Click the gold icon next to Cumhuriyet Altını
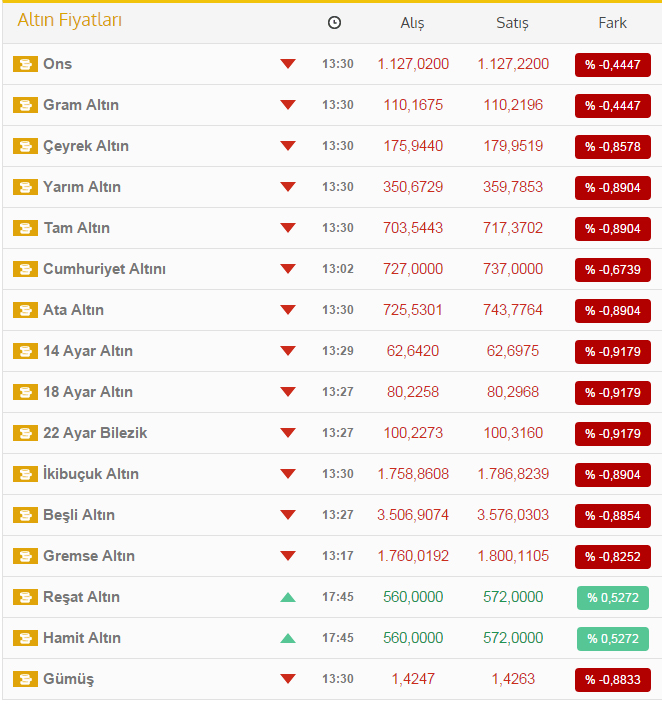This screenshot has height=723, width=662. pyautogui.click(x=25, y=270)
